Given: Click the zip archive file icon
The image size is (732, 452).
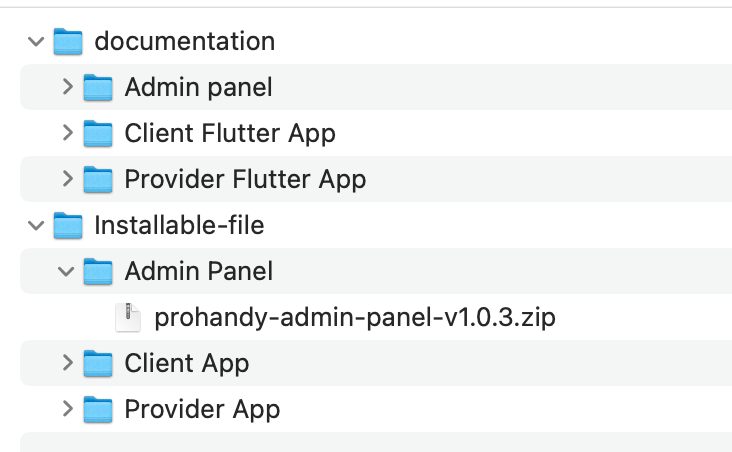Looking at the screenshot, I should 128,318.
